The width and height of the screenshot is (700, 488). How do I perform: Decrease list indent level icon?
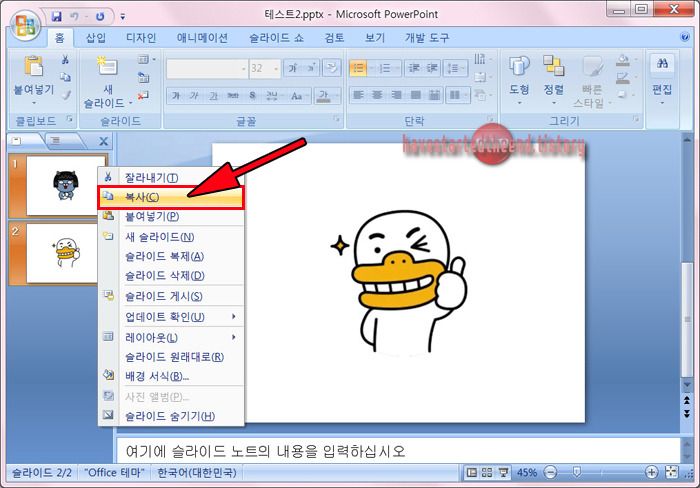point(414,68)
